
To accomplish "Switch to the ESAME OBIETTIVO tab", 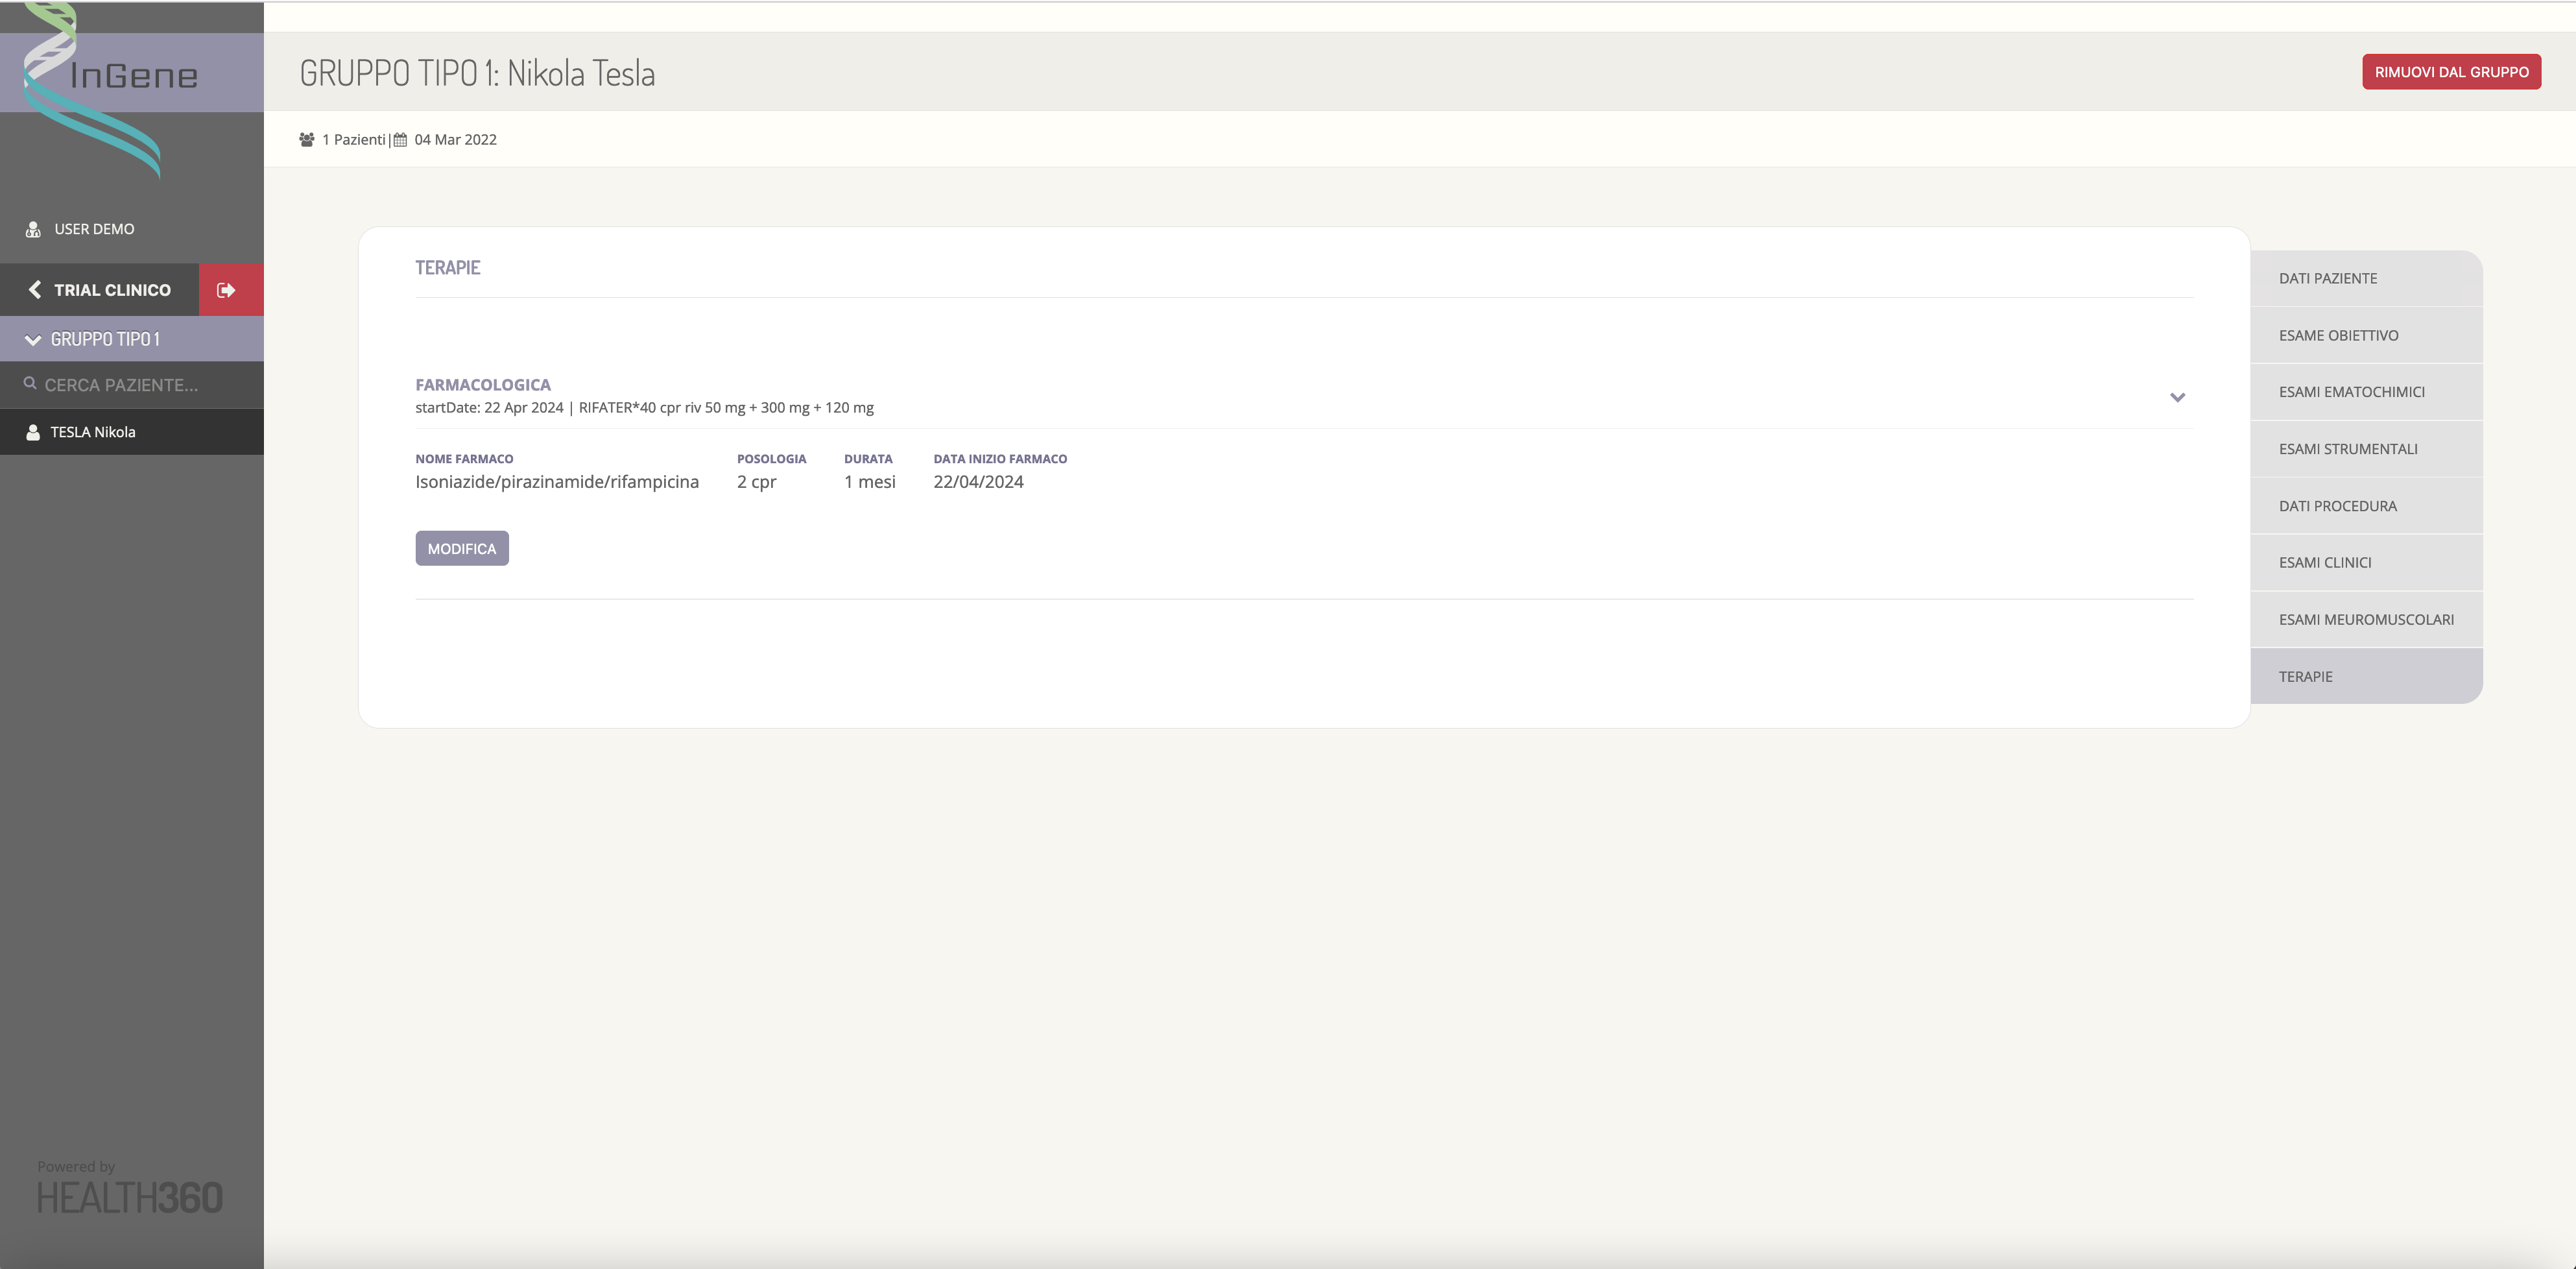I will pos(2366,335).
